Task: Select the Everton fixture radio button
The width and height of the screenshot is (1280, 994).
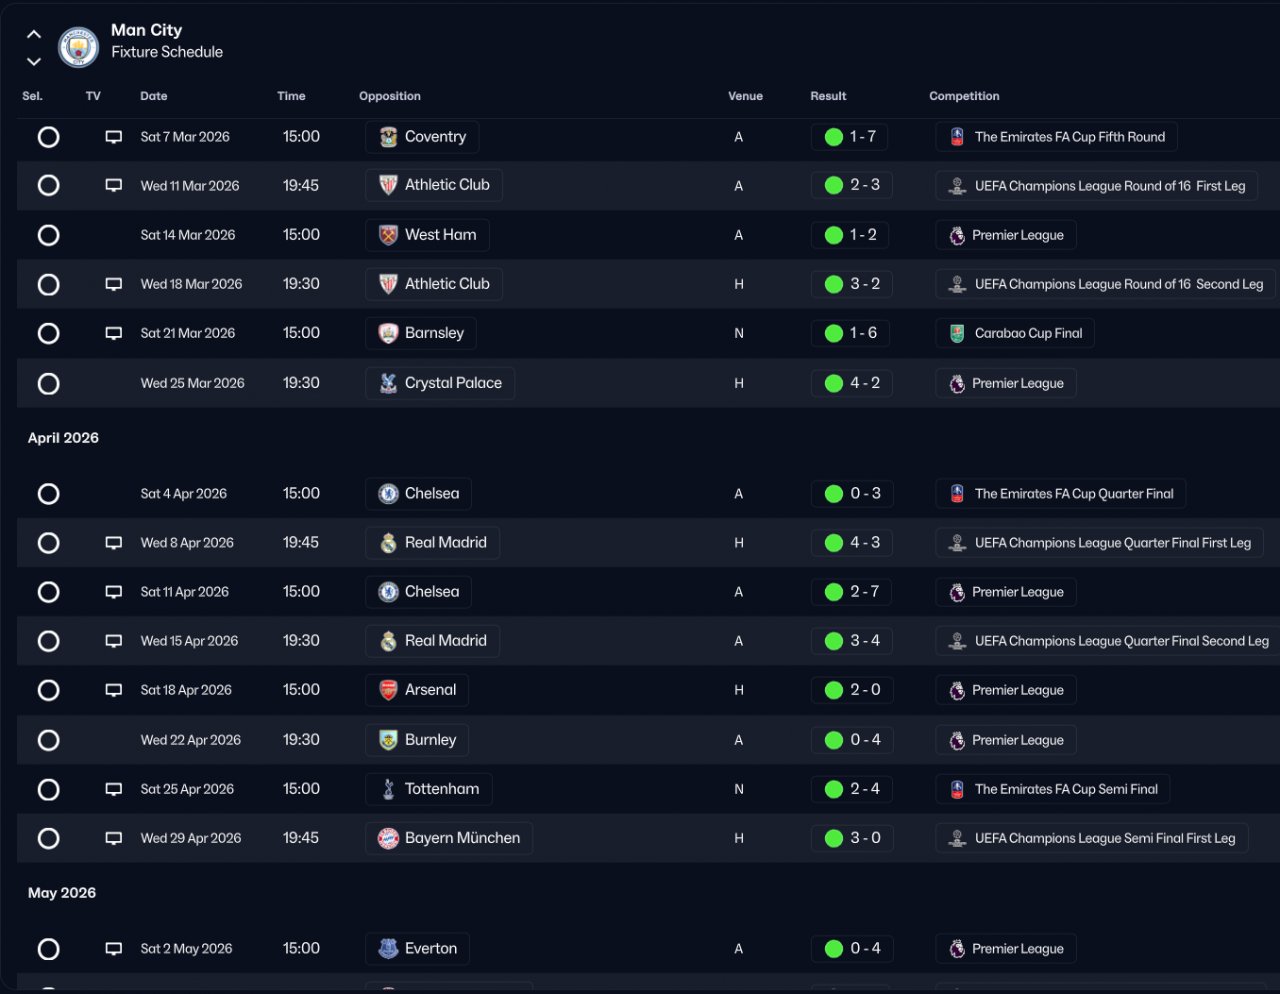Action: pyautogui.click(x=48, y=949)
